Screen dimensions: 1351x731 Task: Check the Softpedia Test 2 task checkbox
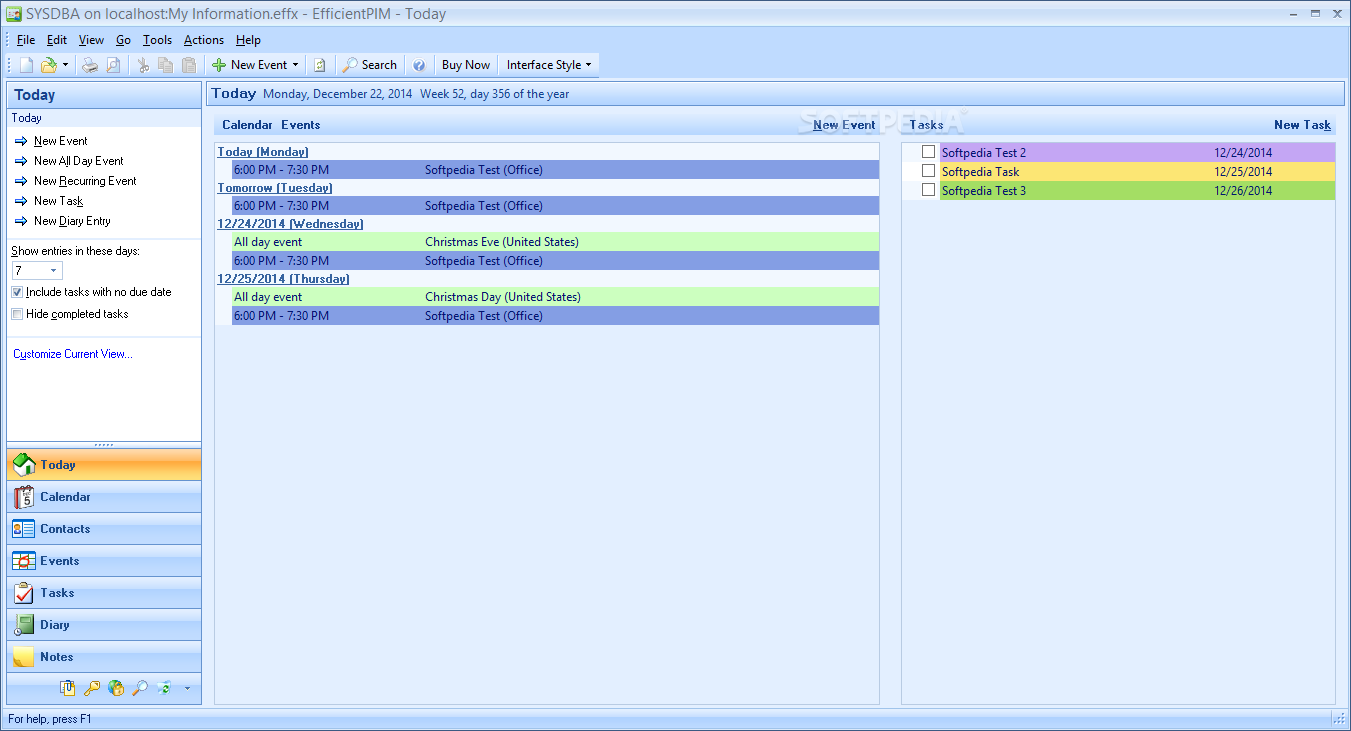tap(929, 152)
